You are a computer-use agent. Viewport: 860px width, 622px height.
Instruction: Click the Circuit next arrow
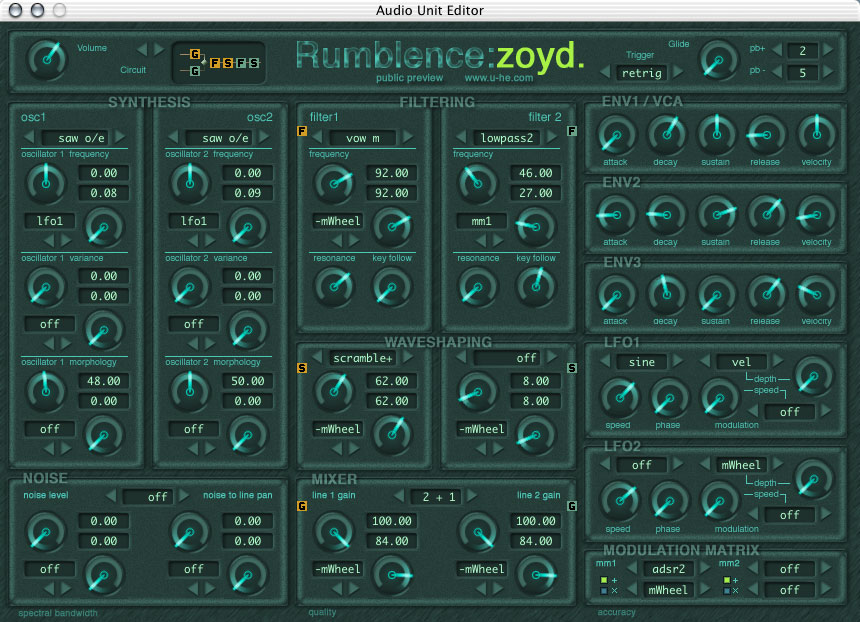click(159, 49)
